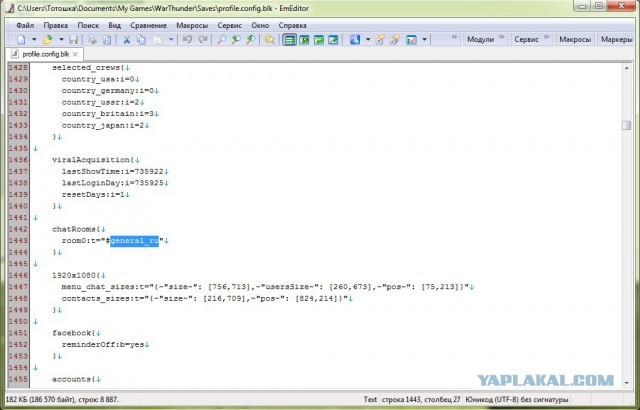Open the Сравнение menu
640x410 pixels.
[x=149, y=25]
